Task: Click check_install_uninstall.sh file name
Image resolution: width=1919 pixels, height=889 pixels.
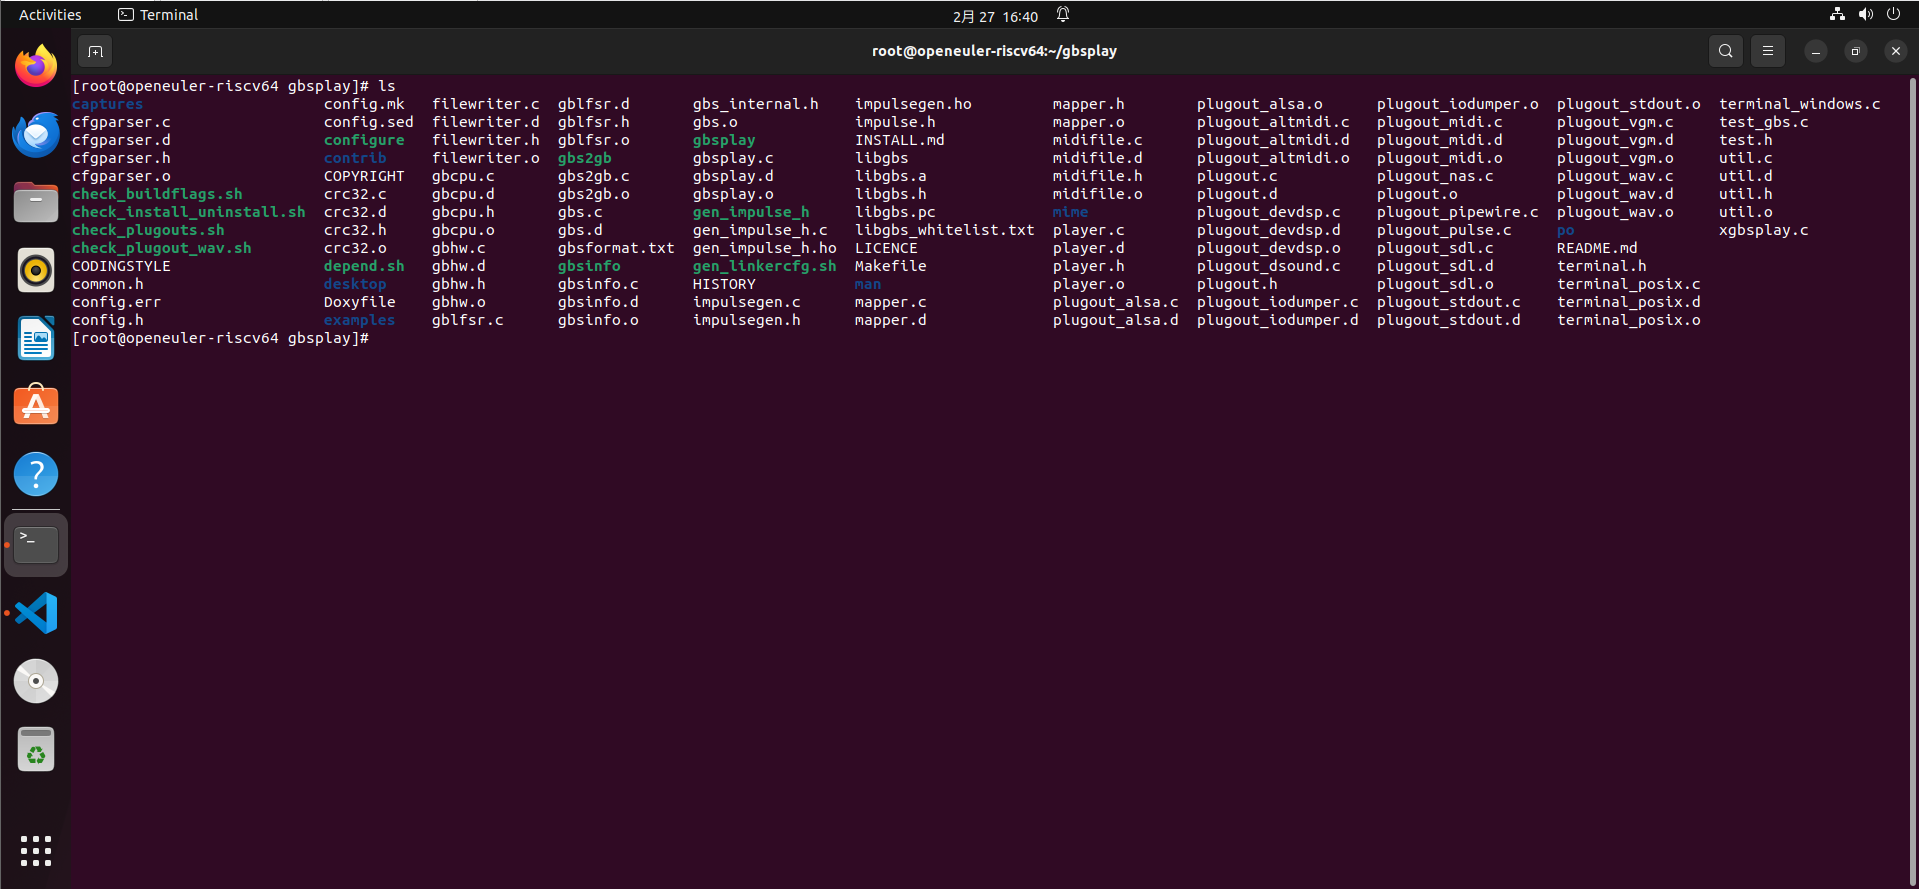Action: pos(189,212)
